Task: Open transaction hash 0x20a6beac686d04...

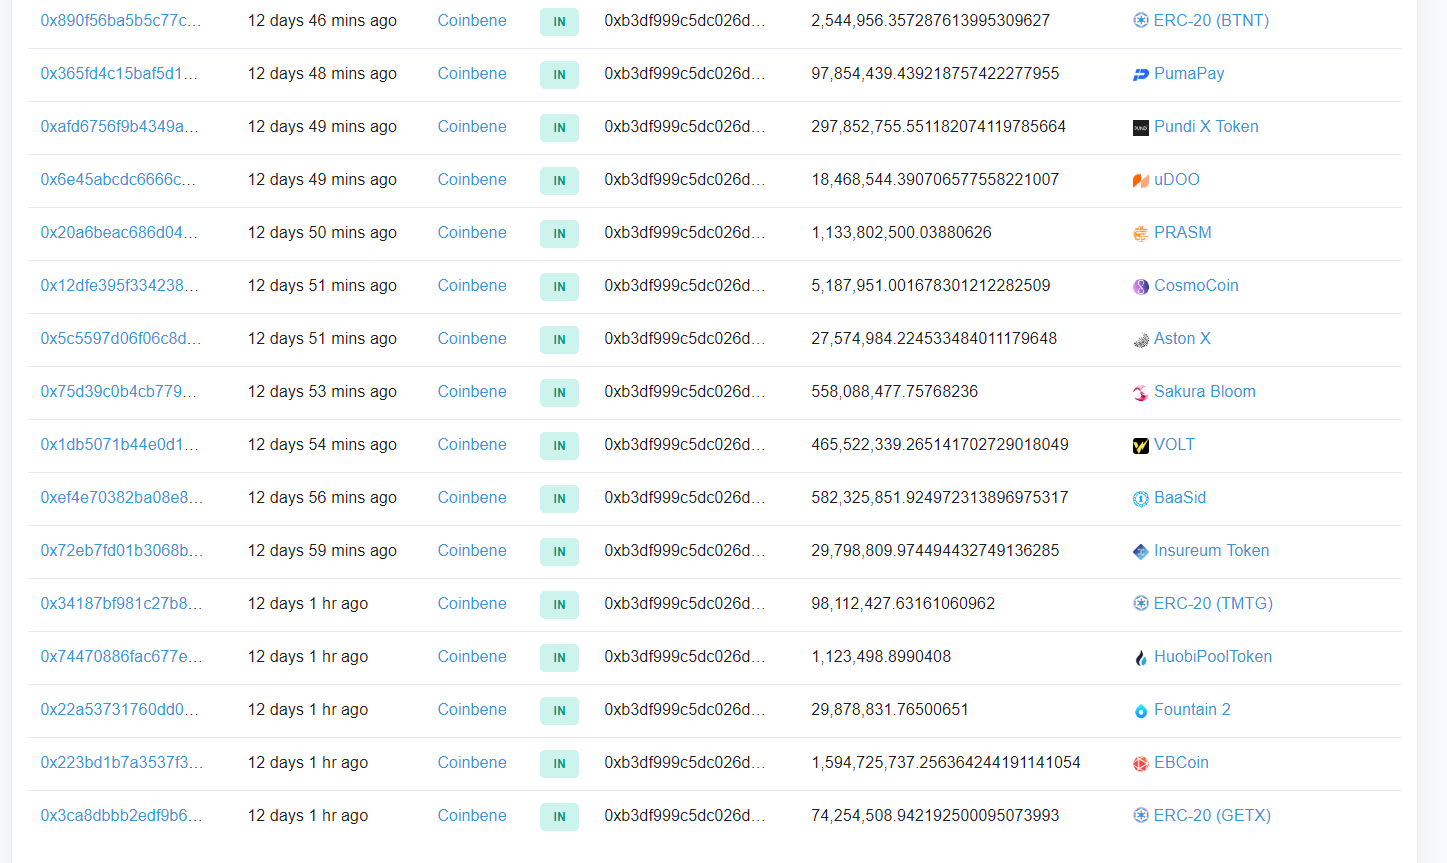Action: click(x=119, y=232)
